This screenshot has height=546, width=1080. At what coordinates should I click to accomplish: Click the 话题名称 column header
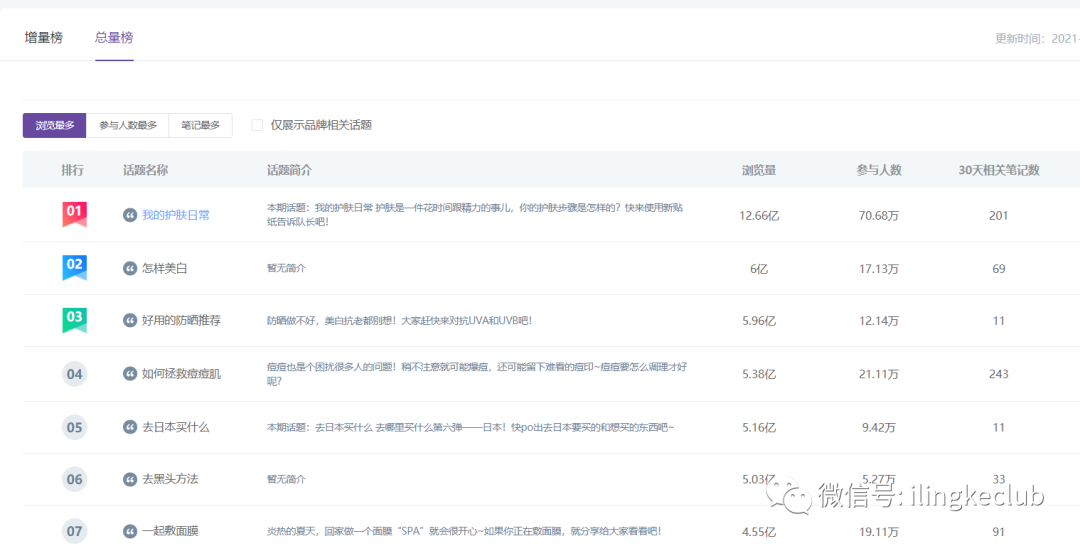145,170
